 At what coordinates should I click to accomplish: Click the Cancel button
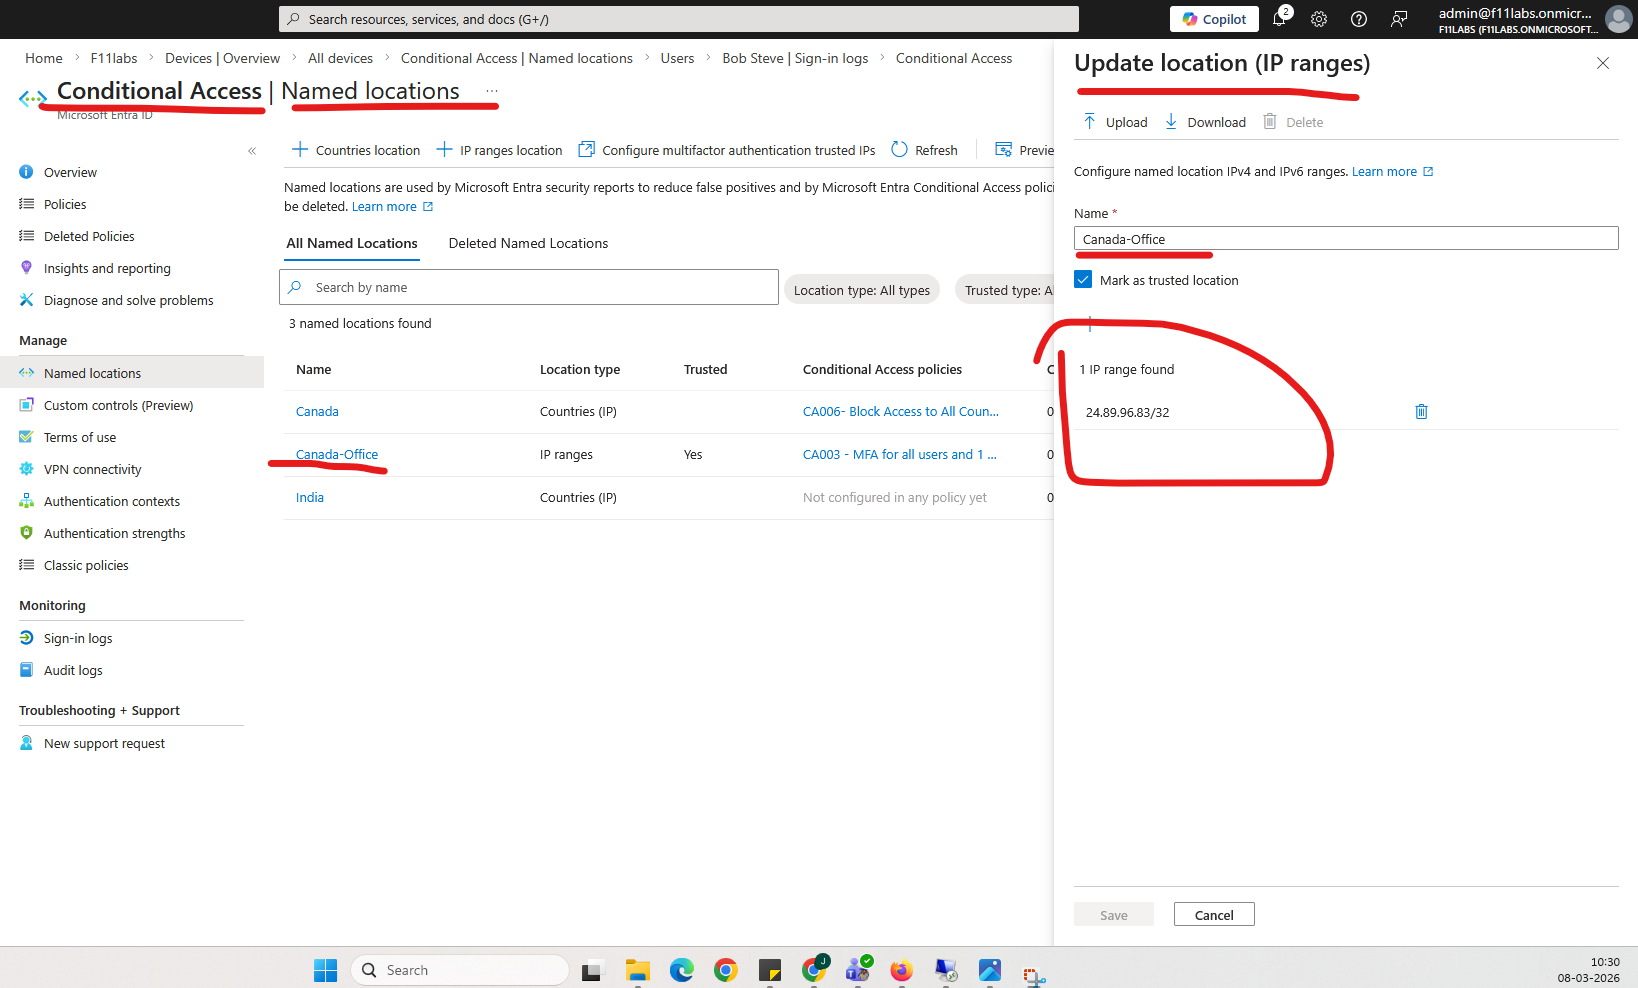(1213, 915)
